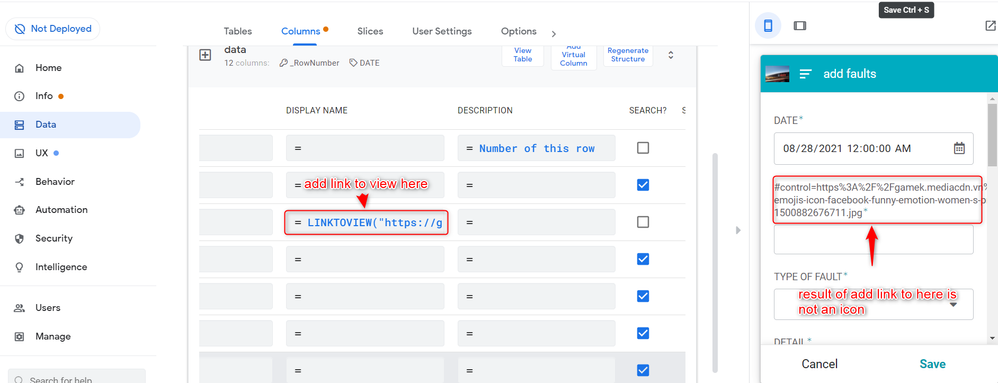Click Cancel in the preview form
The width and height of the screenshot is (998, 383).
coord(819,364)
